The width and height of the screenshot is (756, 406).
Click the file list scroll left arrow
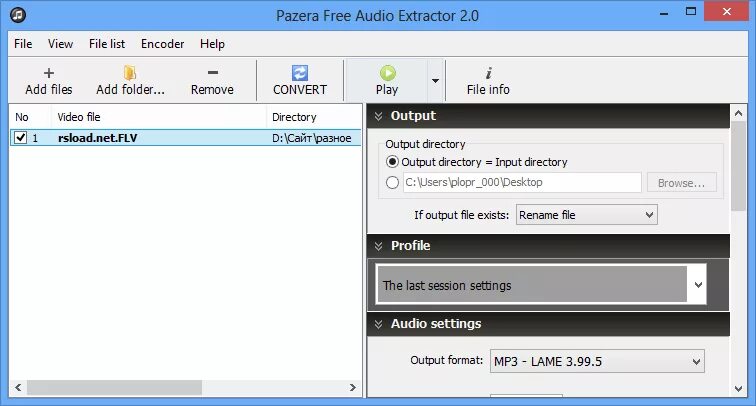pyautogui.click(x=18, y=388)
